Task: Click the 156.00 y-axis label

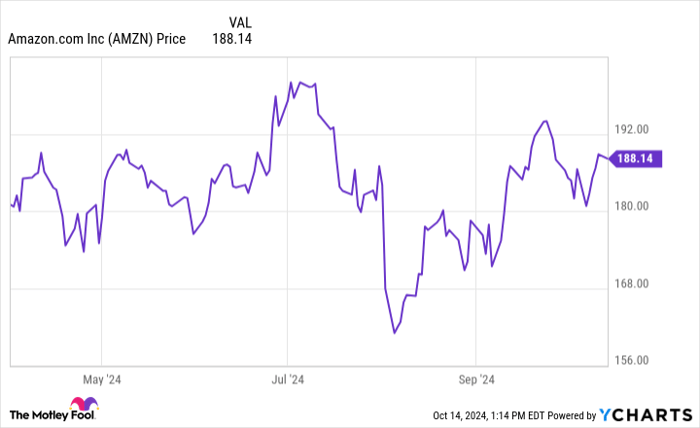Action: (632, 361)
